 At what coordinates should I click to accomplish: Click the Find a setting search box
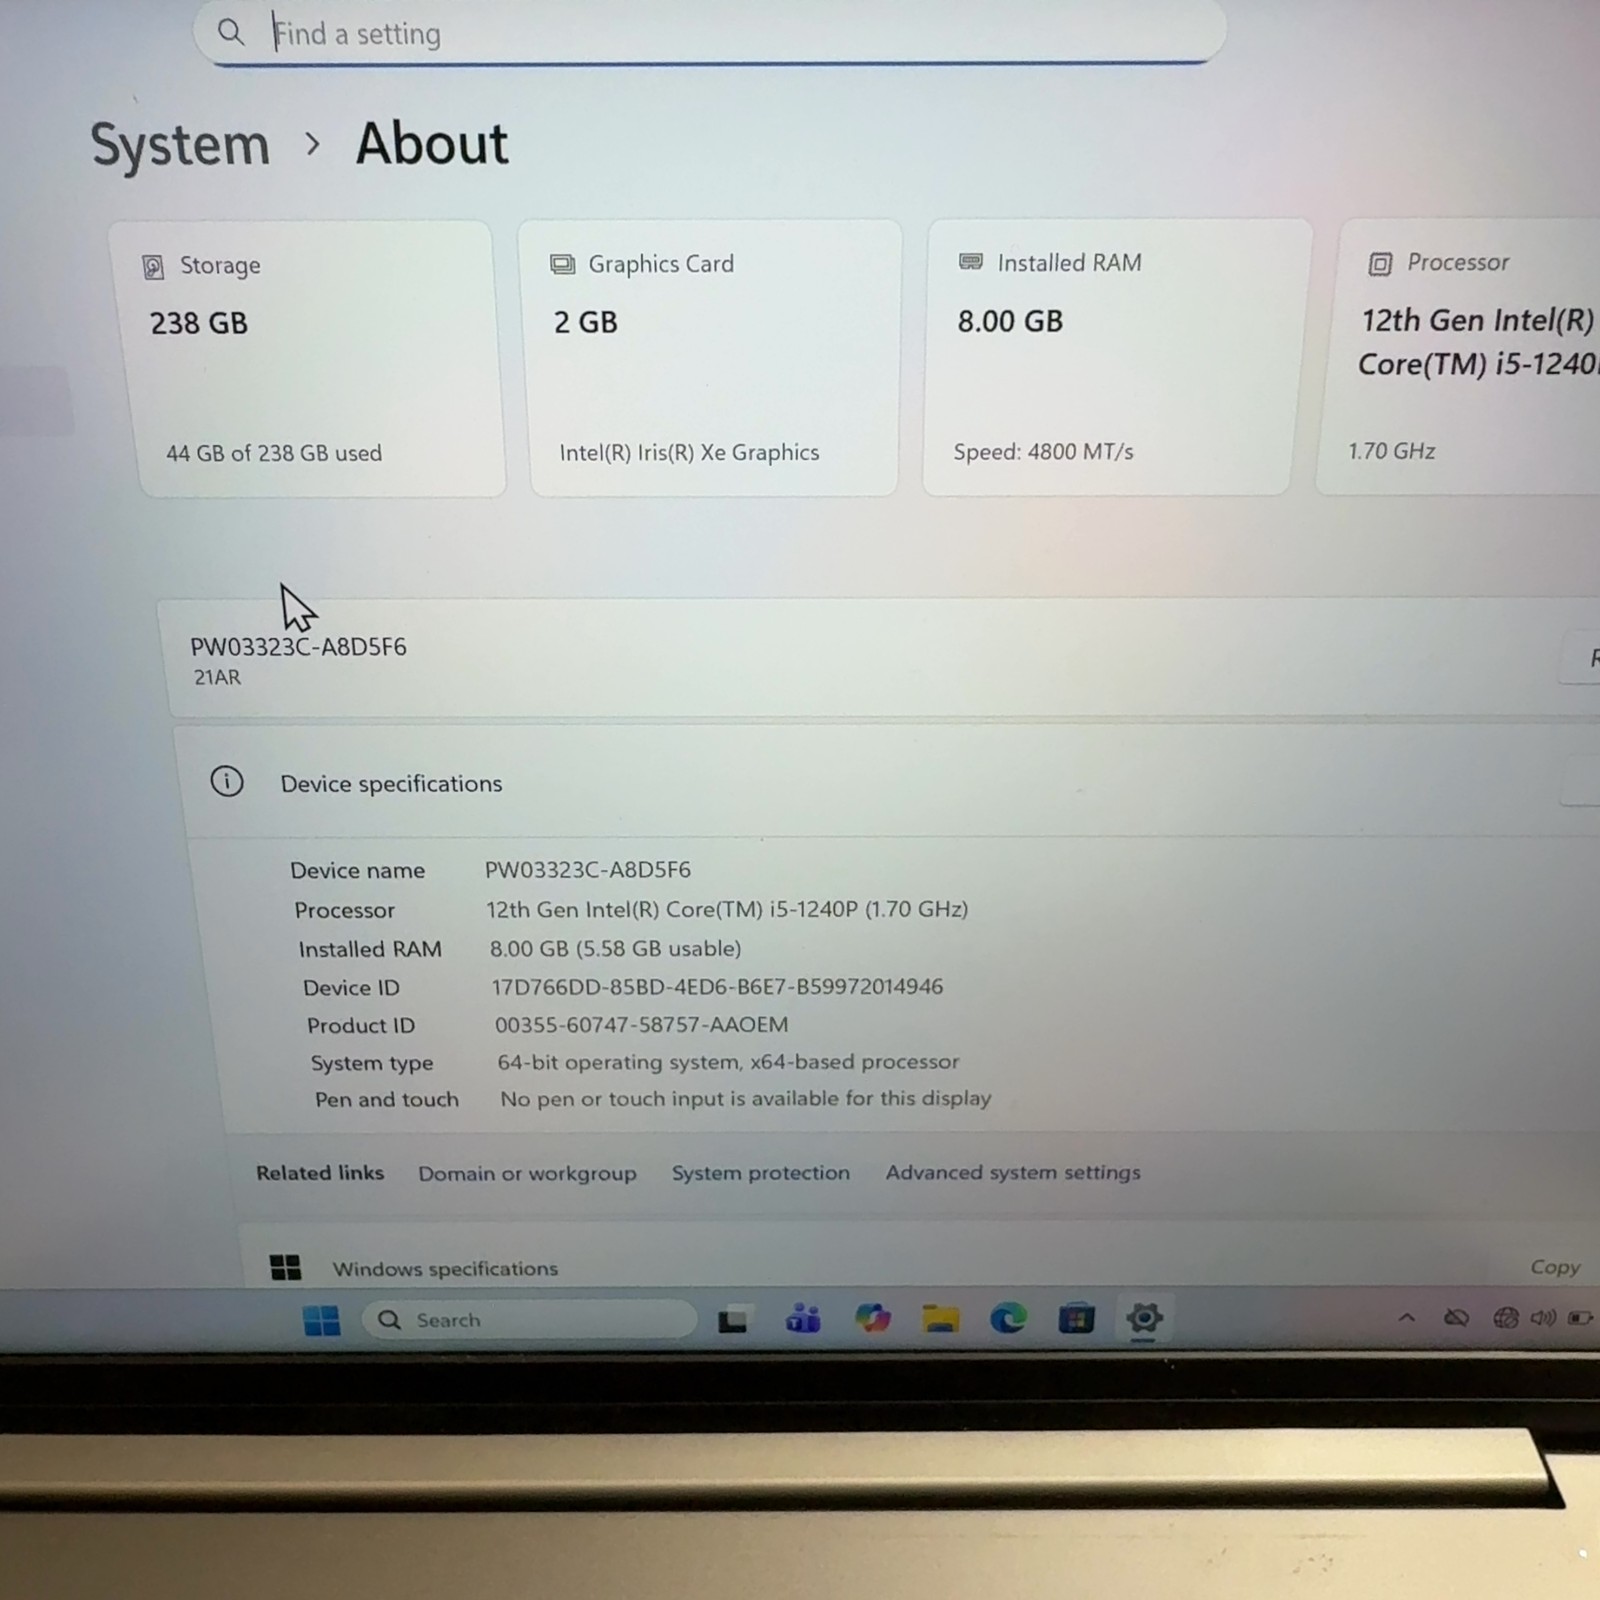coord(709,33)
